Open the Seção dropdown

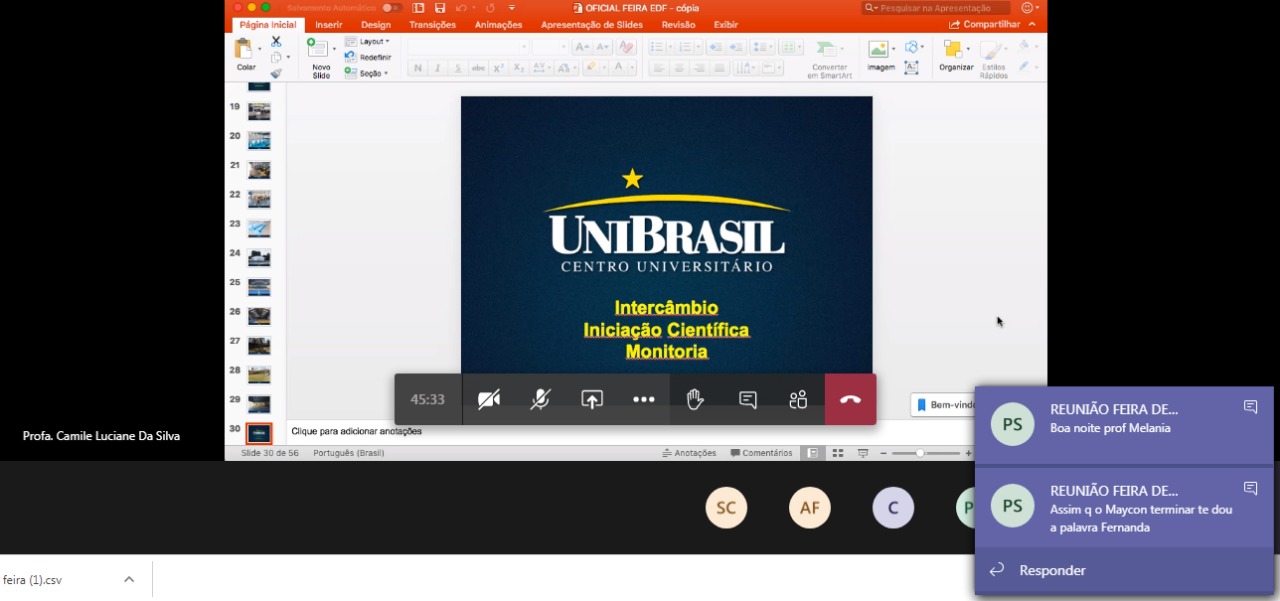point(366,73)
